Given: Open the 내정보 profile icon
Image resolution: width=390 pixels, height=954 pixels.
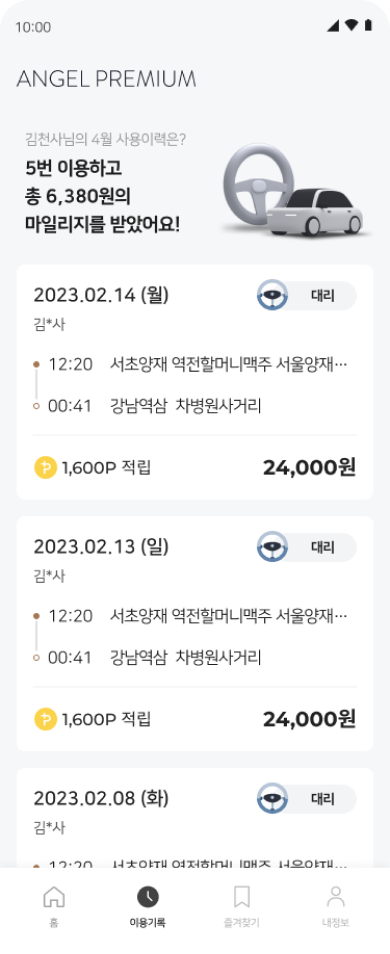Looking at the screenshot, I should click(x=336, y=896).
